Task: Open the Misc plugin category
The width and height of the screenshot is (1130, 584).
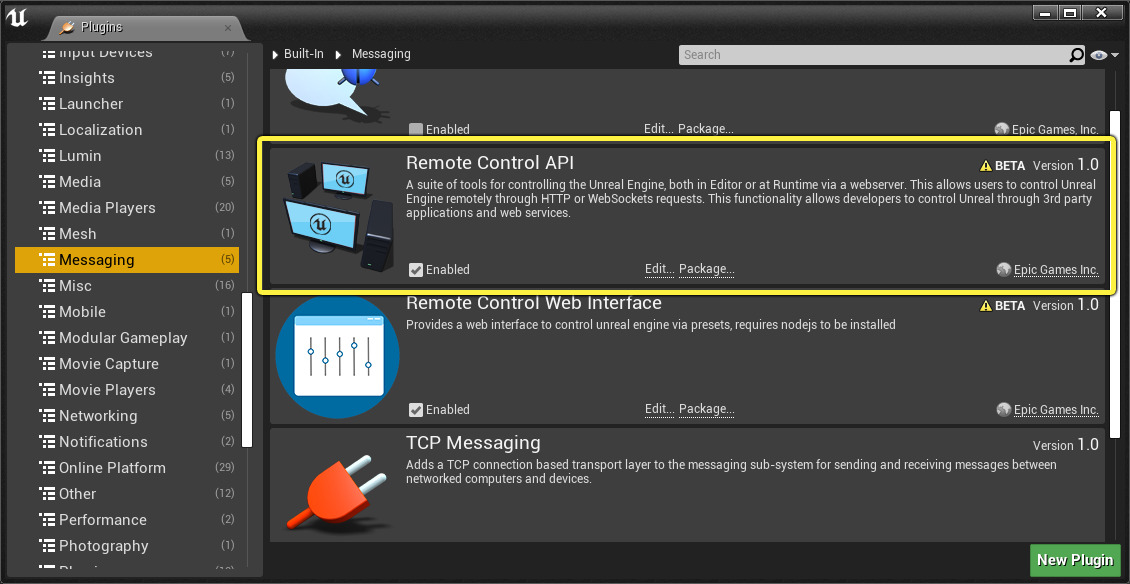Action: pos(127,286)
